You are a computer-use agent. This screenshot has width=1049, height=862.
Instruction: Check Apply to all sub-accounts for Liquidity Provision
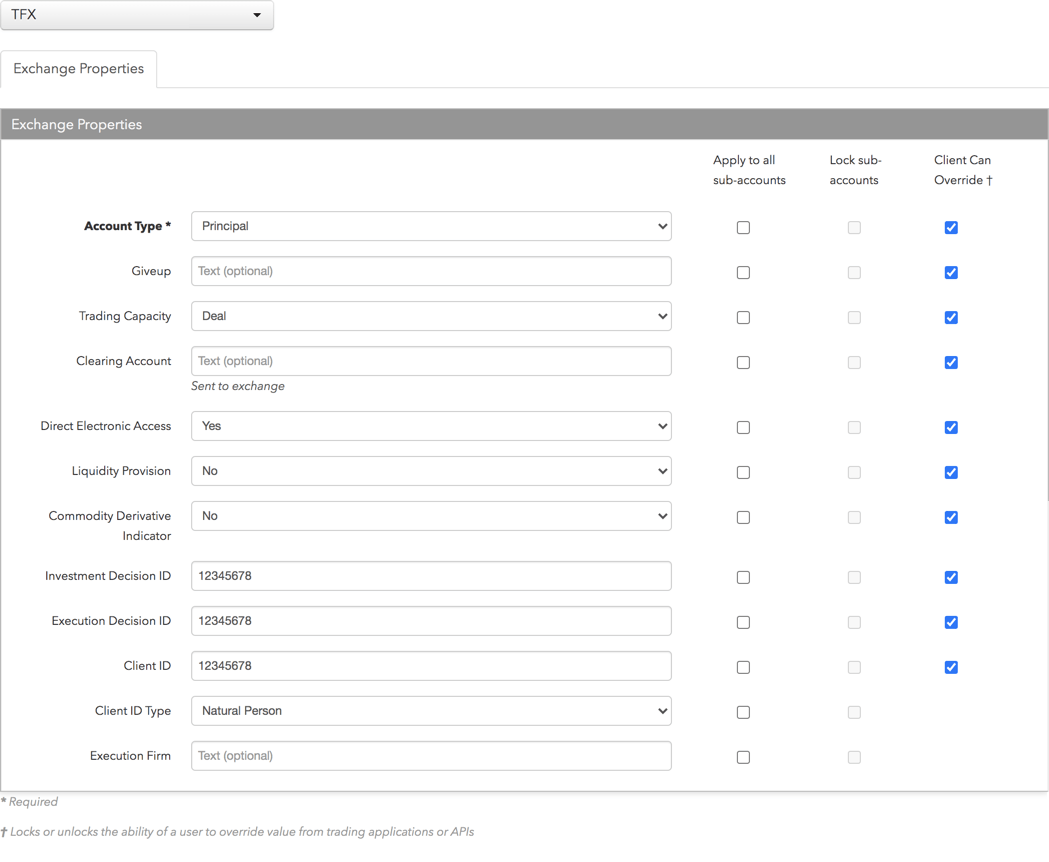(x=743, y=472)
